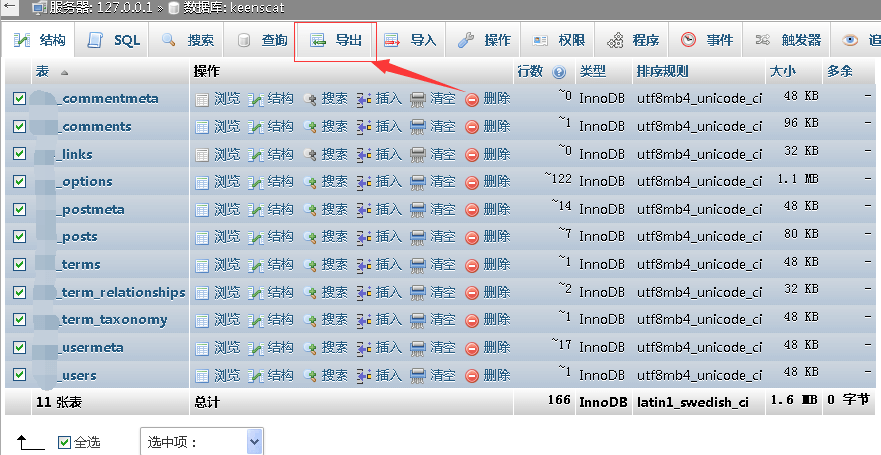Click search icon in _links row
This screenshot has height=455, width=881.
pyautogui.click(x=310, y=155)
